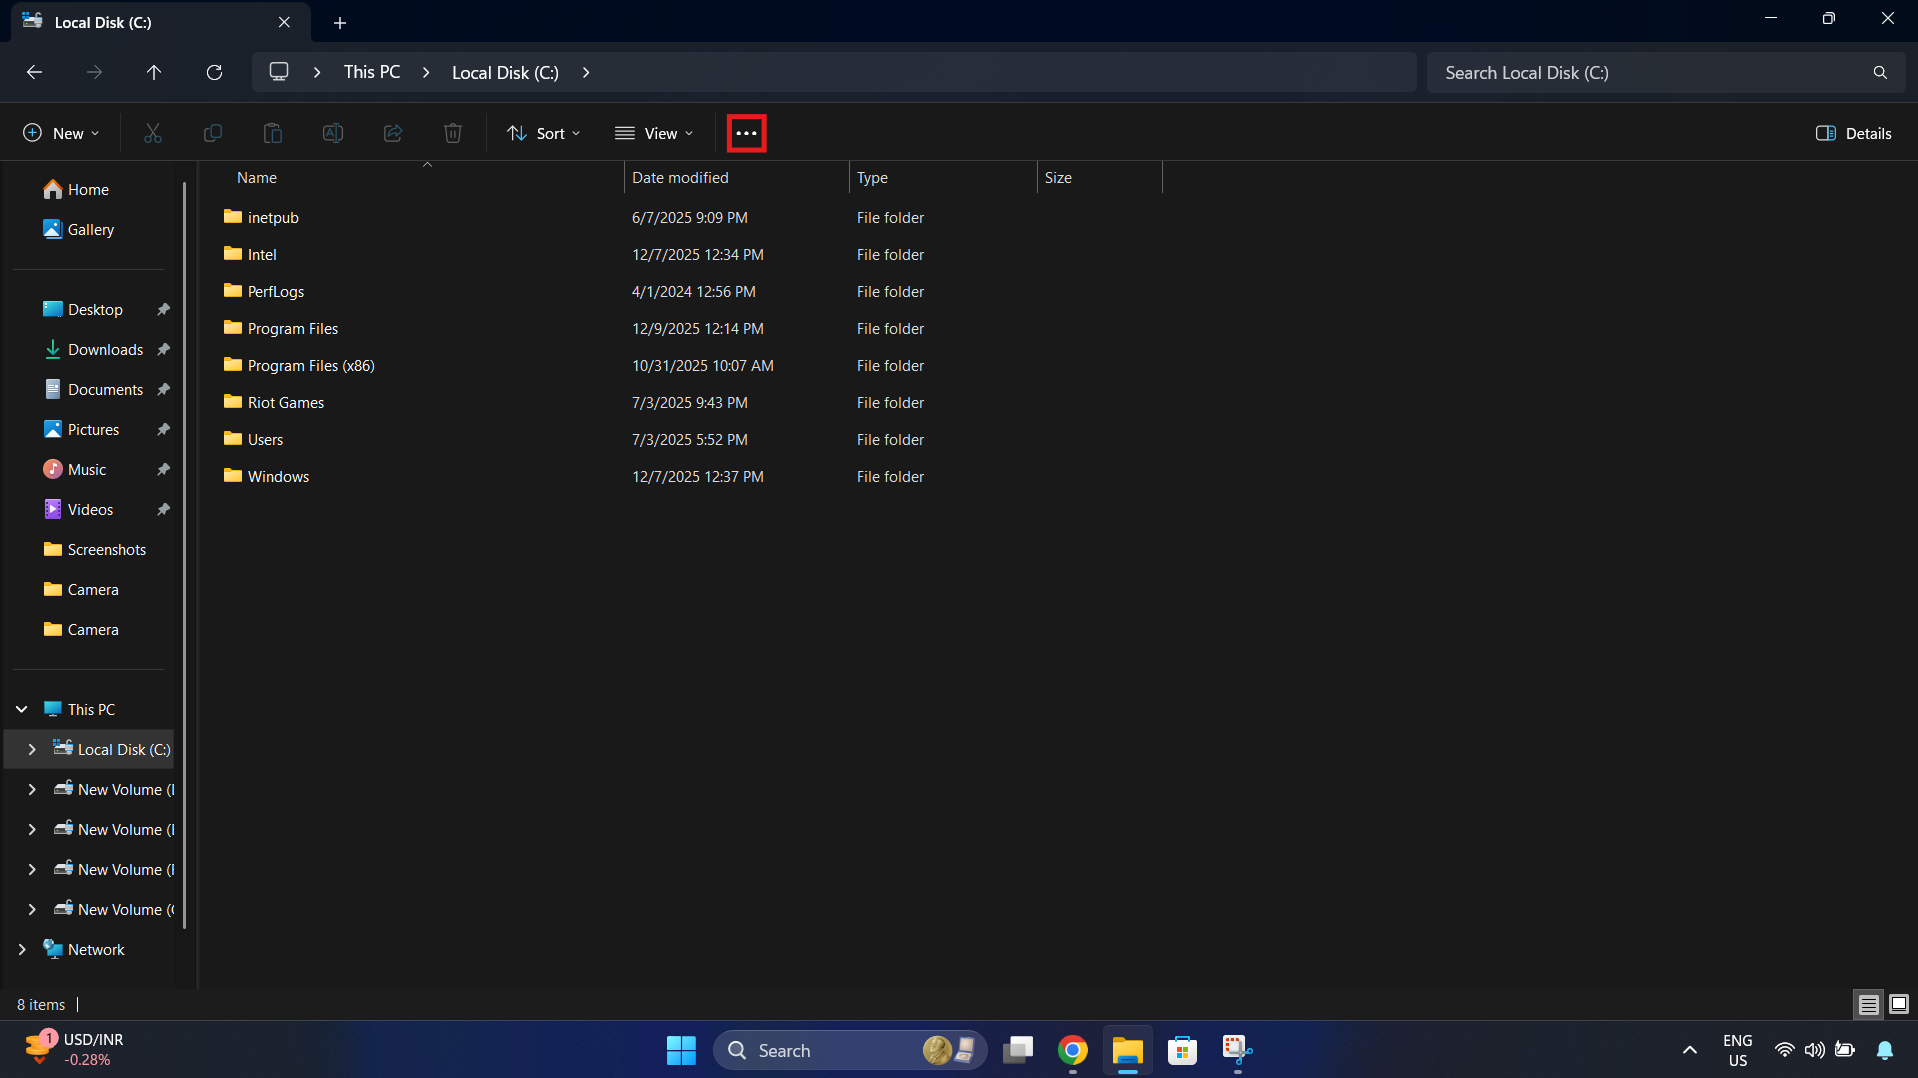Open the Sort dropdown menu
Screen dimensions: 1918x1078
point(543,133)
